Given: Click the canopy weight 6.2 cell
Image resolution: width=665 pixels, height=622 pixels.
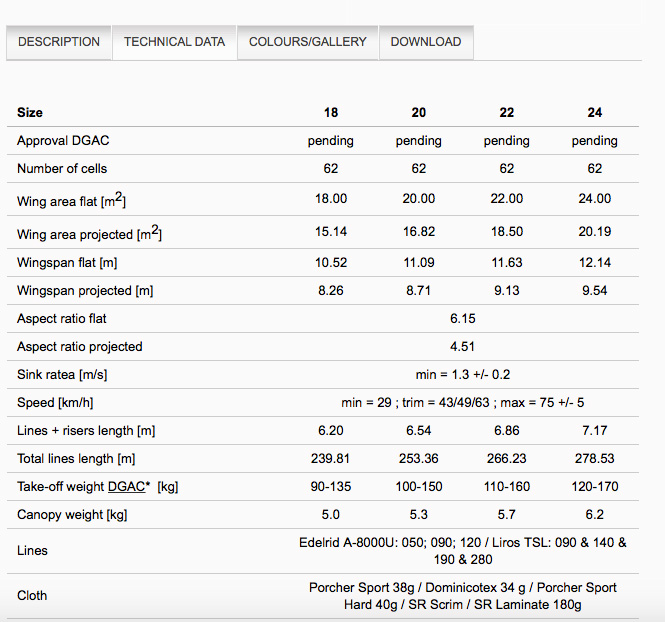Looking at the screenshot, I should (x=595, y=514).
